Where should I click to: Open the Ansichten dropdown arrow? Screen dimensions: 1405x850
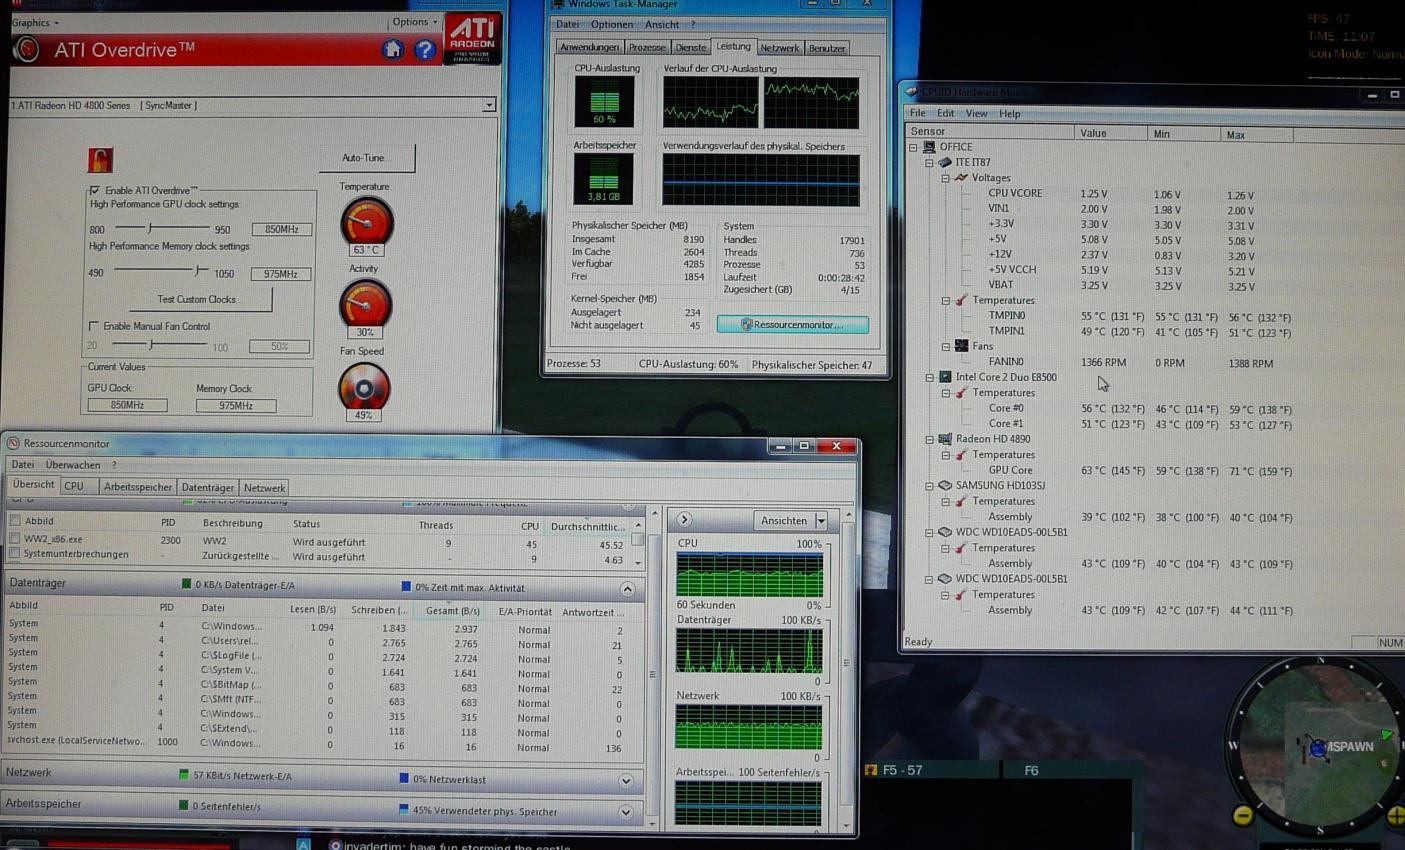[822, 520]
